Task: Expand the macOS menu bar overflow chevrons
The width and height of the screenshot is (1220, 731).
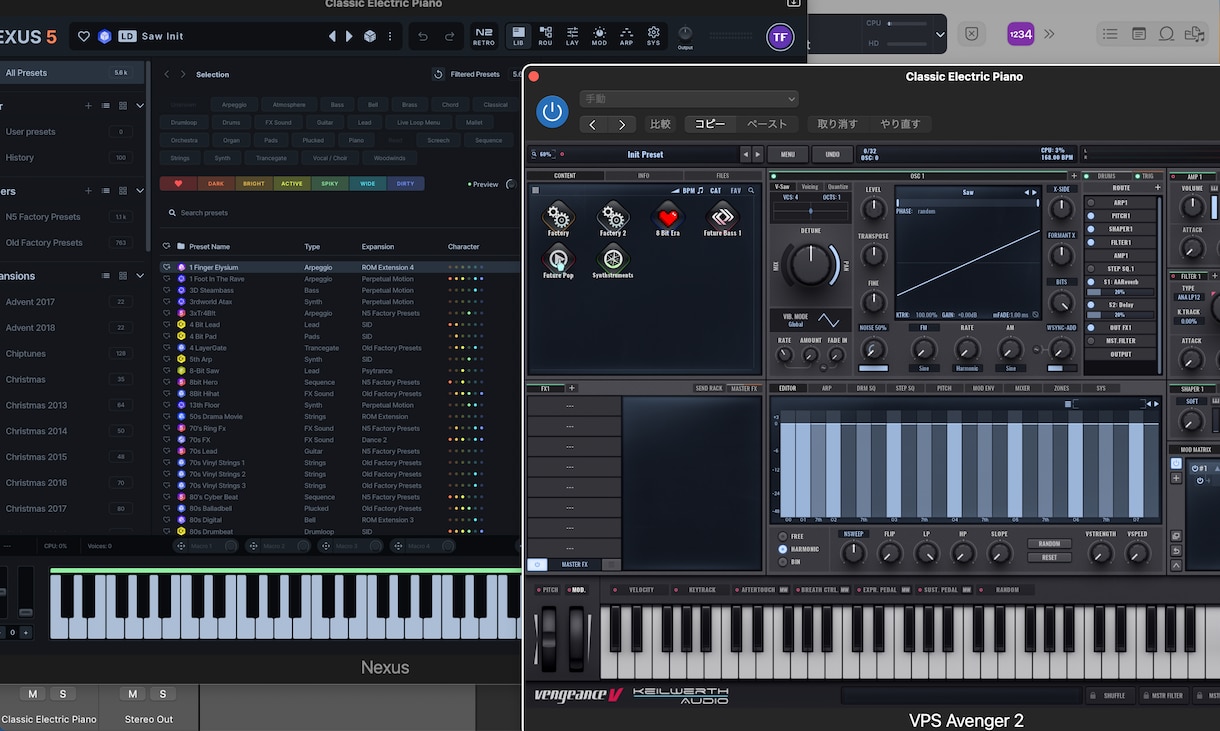Action: [x=1049, y=34]
